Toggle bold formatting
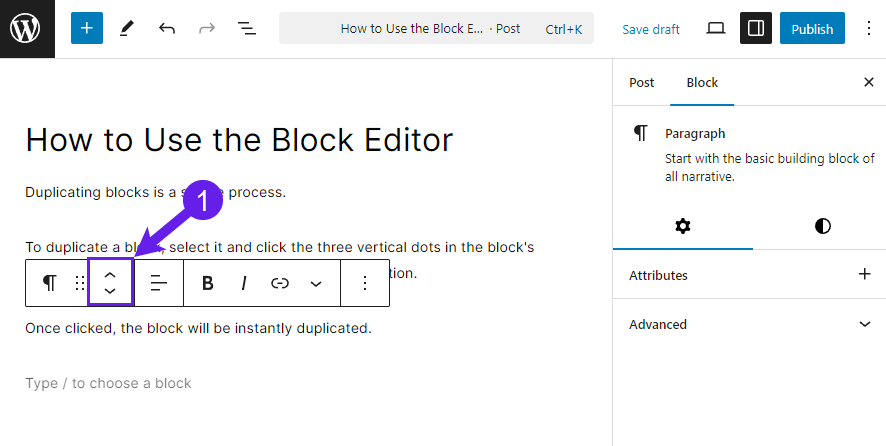 (x=207, y=283)
